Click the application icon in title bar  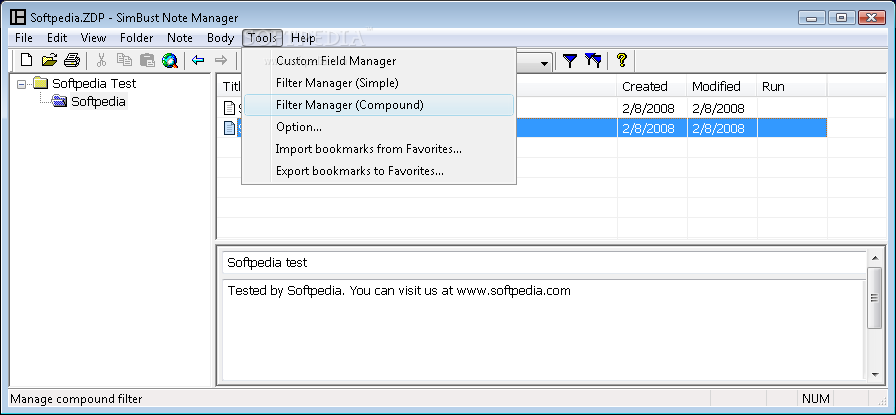18,18
